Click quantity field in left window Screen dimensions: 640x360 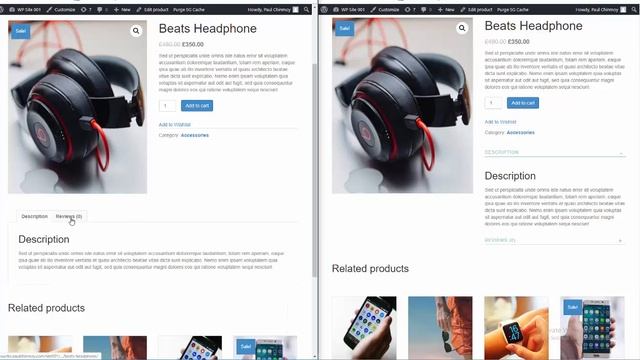[x=167, y=106]
